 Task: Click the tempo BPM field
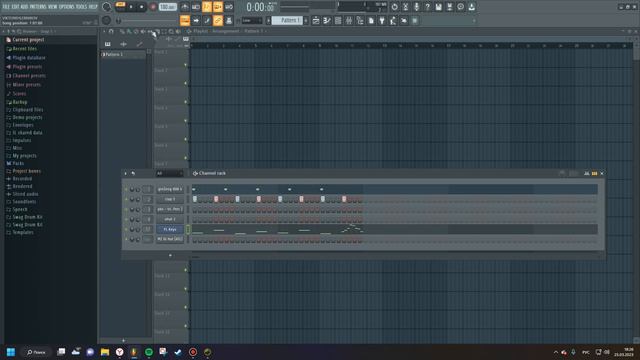pos(167,7)
